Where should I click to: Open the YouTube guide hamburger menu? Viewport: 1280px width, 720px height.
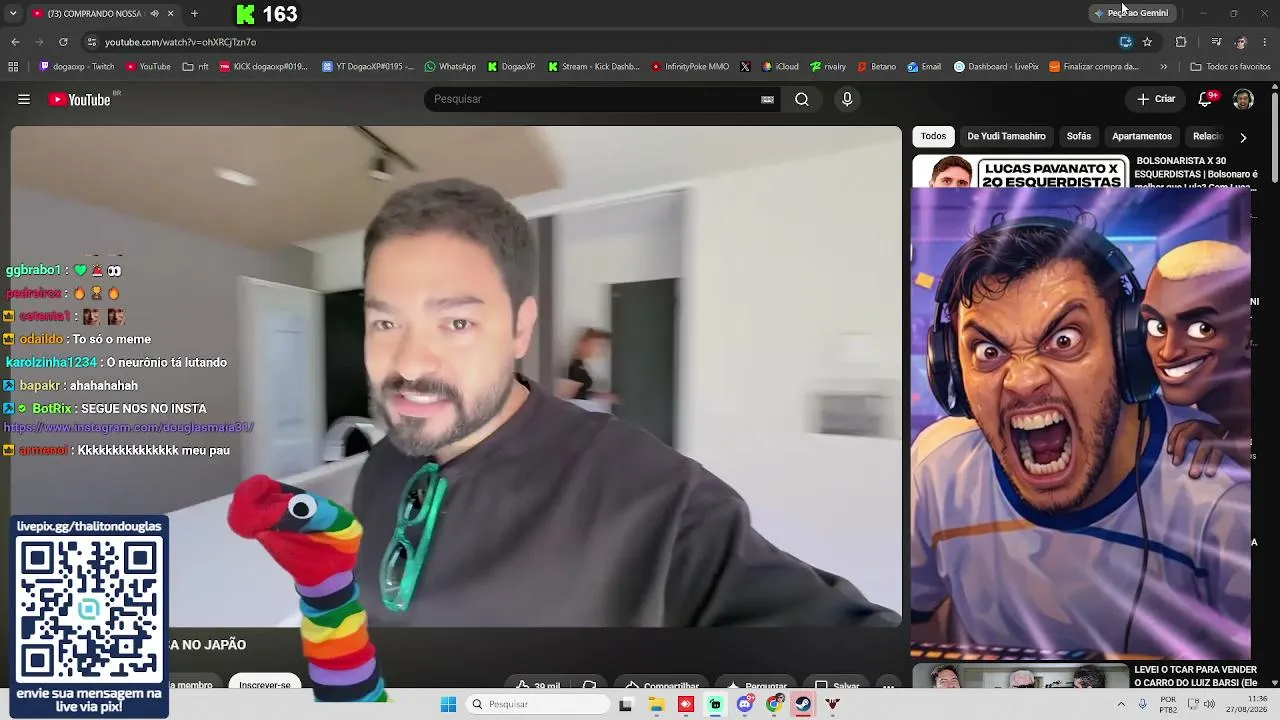[x=24, y=99]
